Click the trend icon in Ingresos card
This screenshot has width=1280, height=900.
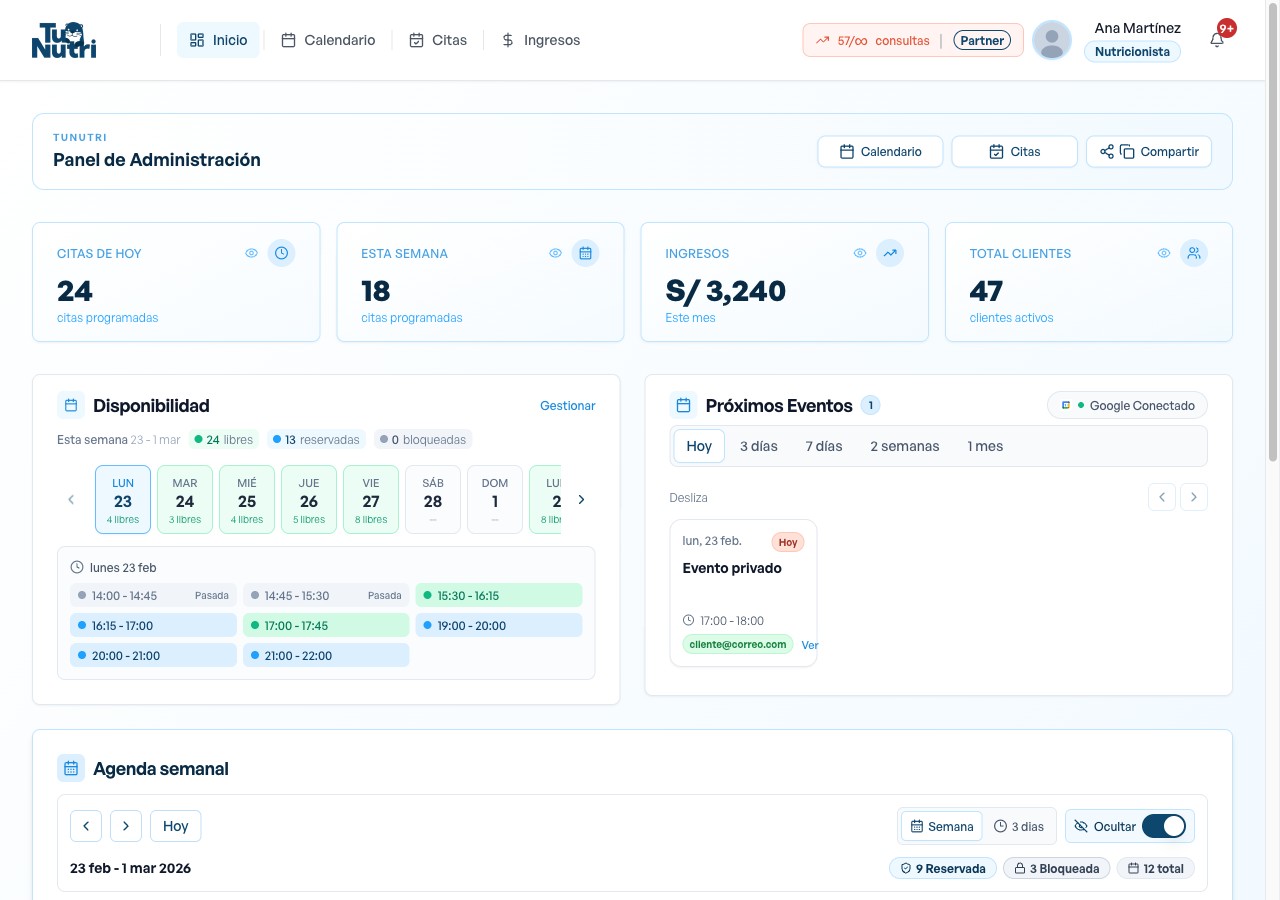(889, 253)
